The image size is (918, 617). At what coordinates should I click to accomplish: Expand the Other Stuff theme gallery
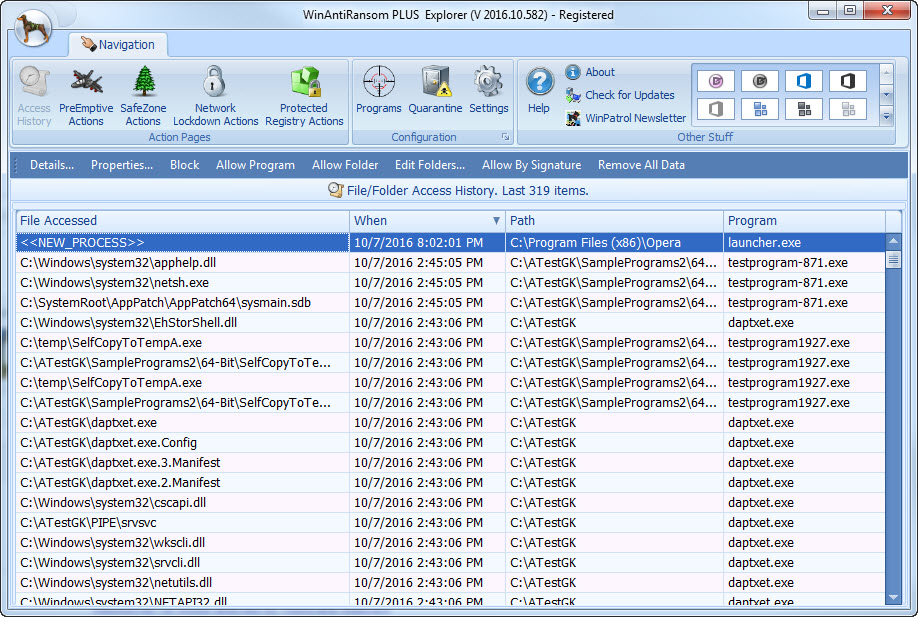(x=886, y=116)
